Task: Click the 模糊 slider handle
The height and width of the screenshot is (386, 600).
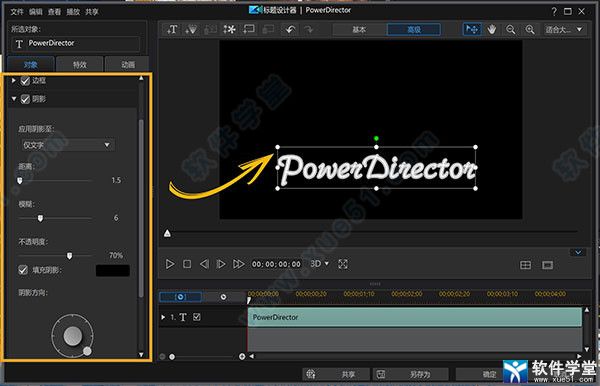Action: tap(40, 218)
